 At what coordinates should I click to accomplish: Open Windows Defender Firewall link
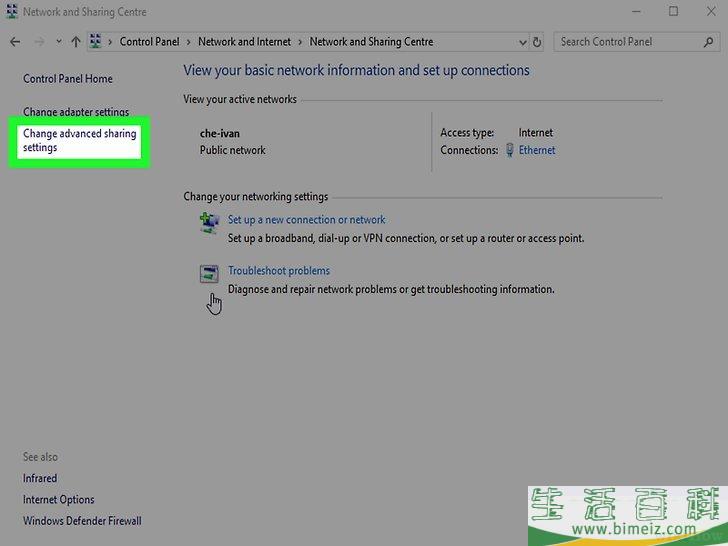[x=82, y=521]
